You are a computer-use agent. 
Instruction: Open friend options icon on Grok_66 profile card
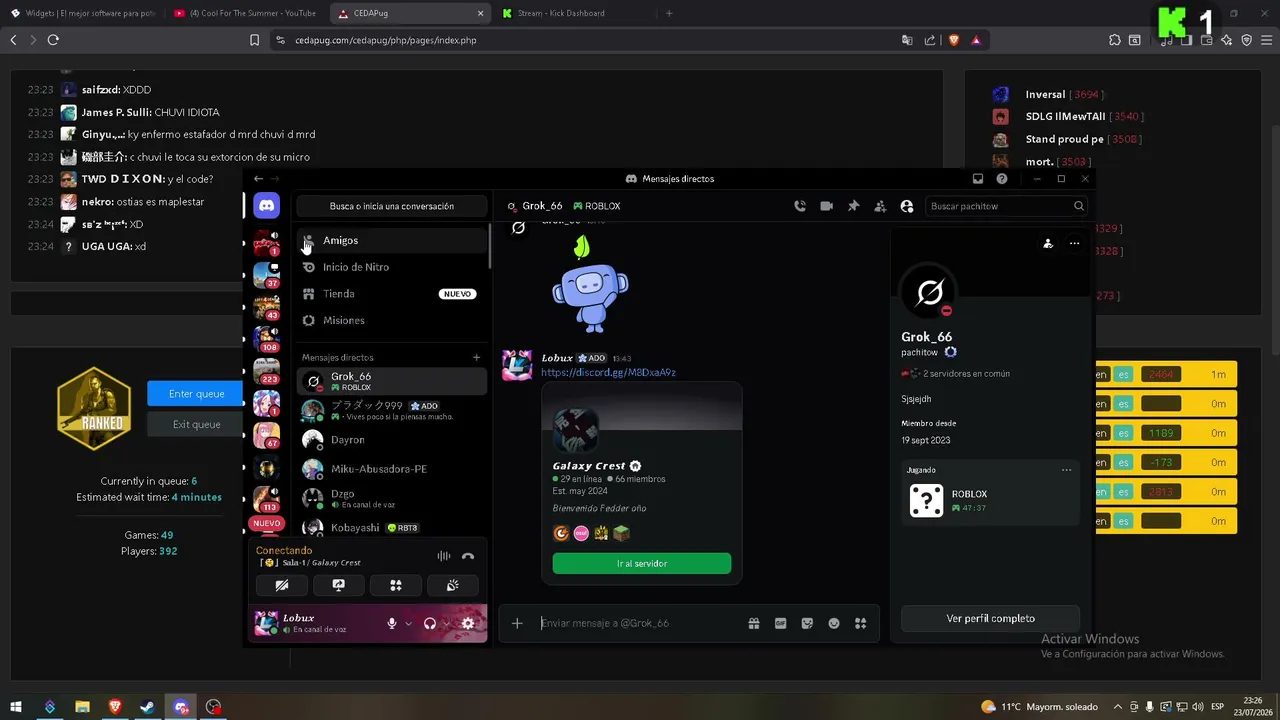[x=1047, y=243]
